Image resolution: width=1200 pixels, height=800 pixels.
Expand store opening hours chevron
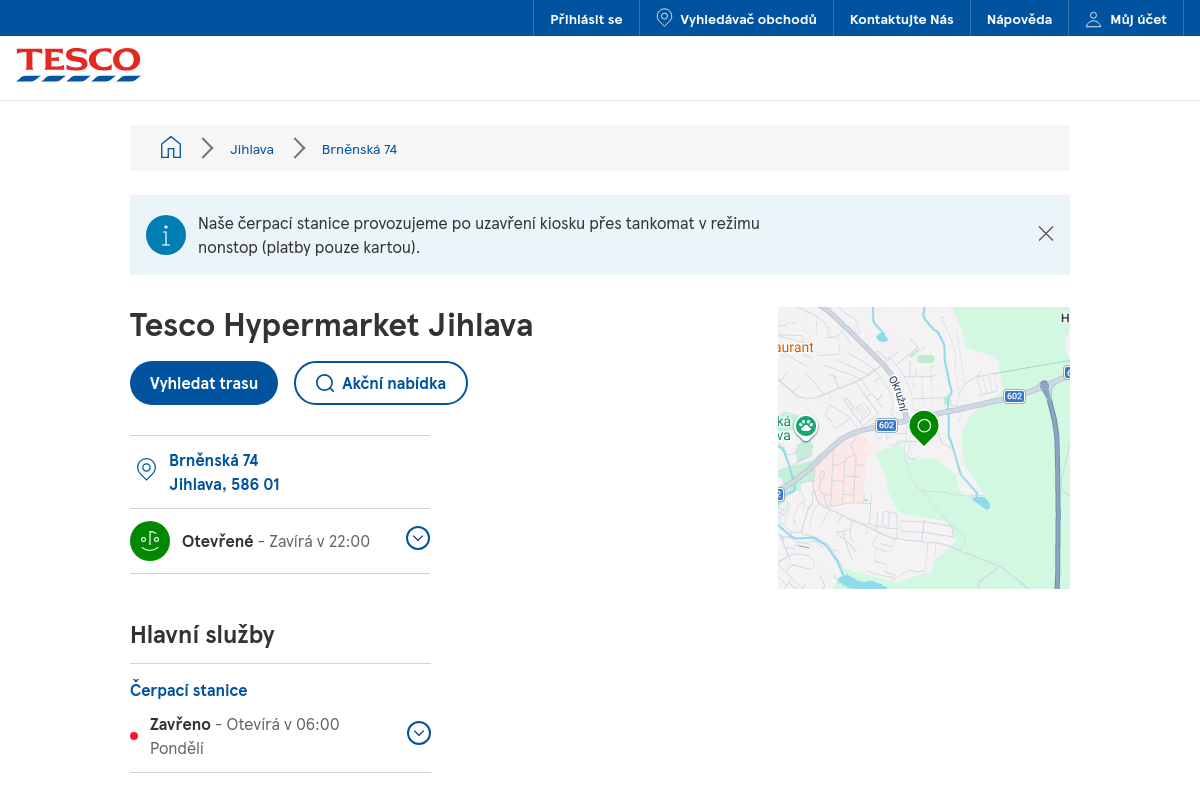pos(418,539)
